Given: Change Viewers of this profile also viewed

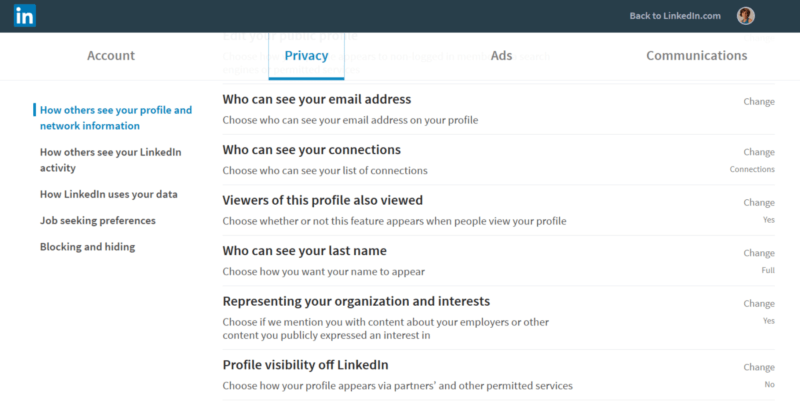Looking at the screenshot, I should coord(759,203).
